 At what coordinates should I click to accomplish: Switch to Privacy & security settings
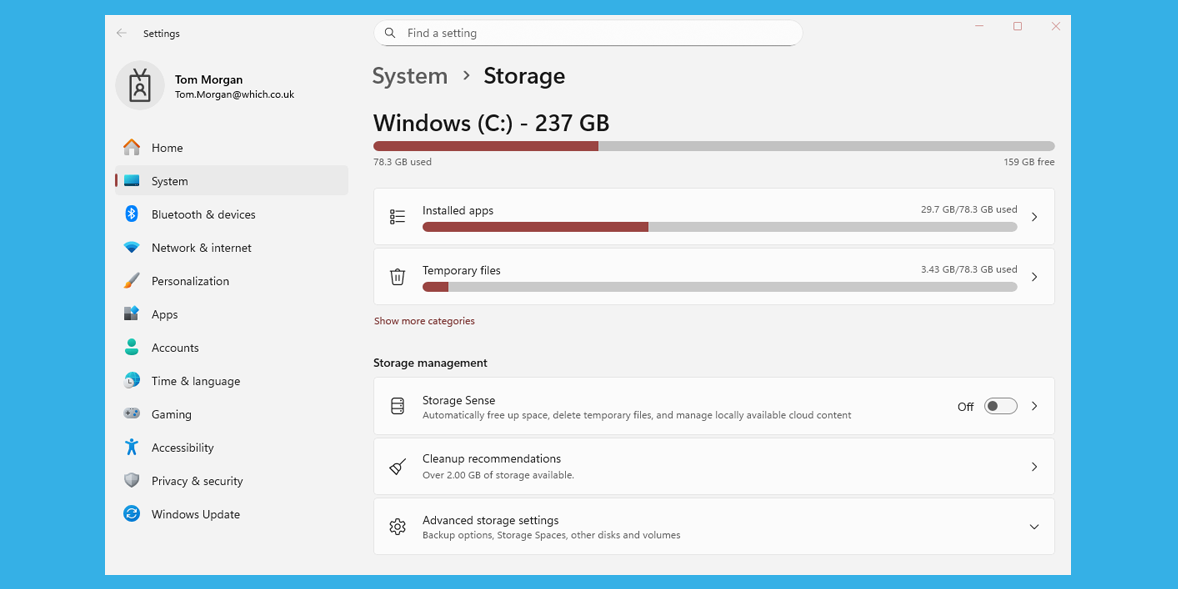pyautogui.click(x=197, y=481)
